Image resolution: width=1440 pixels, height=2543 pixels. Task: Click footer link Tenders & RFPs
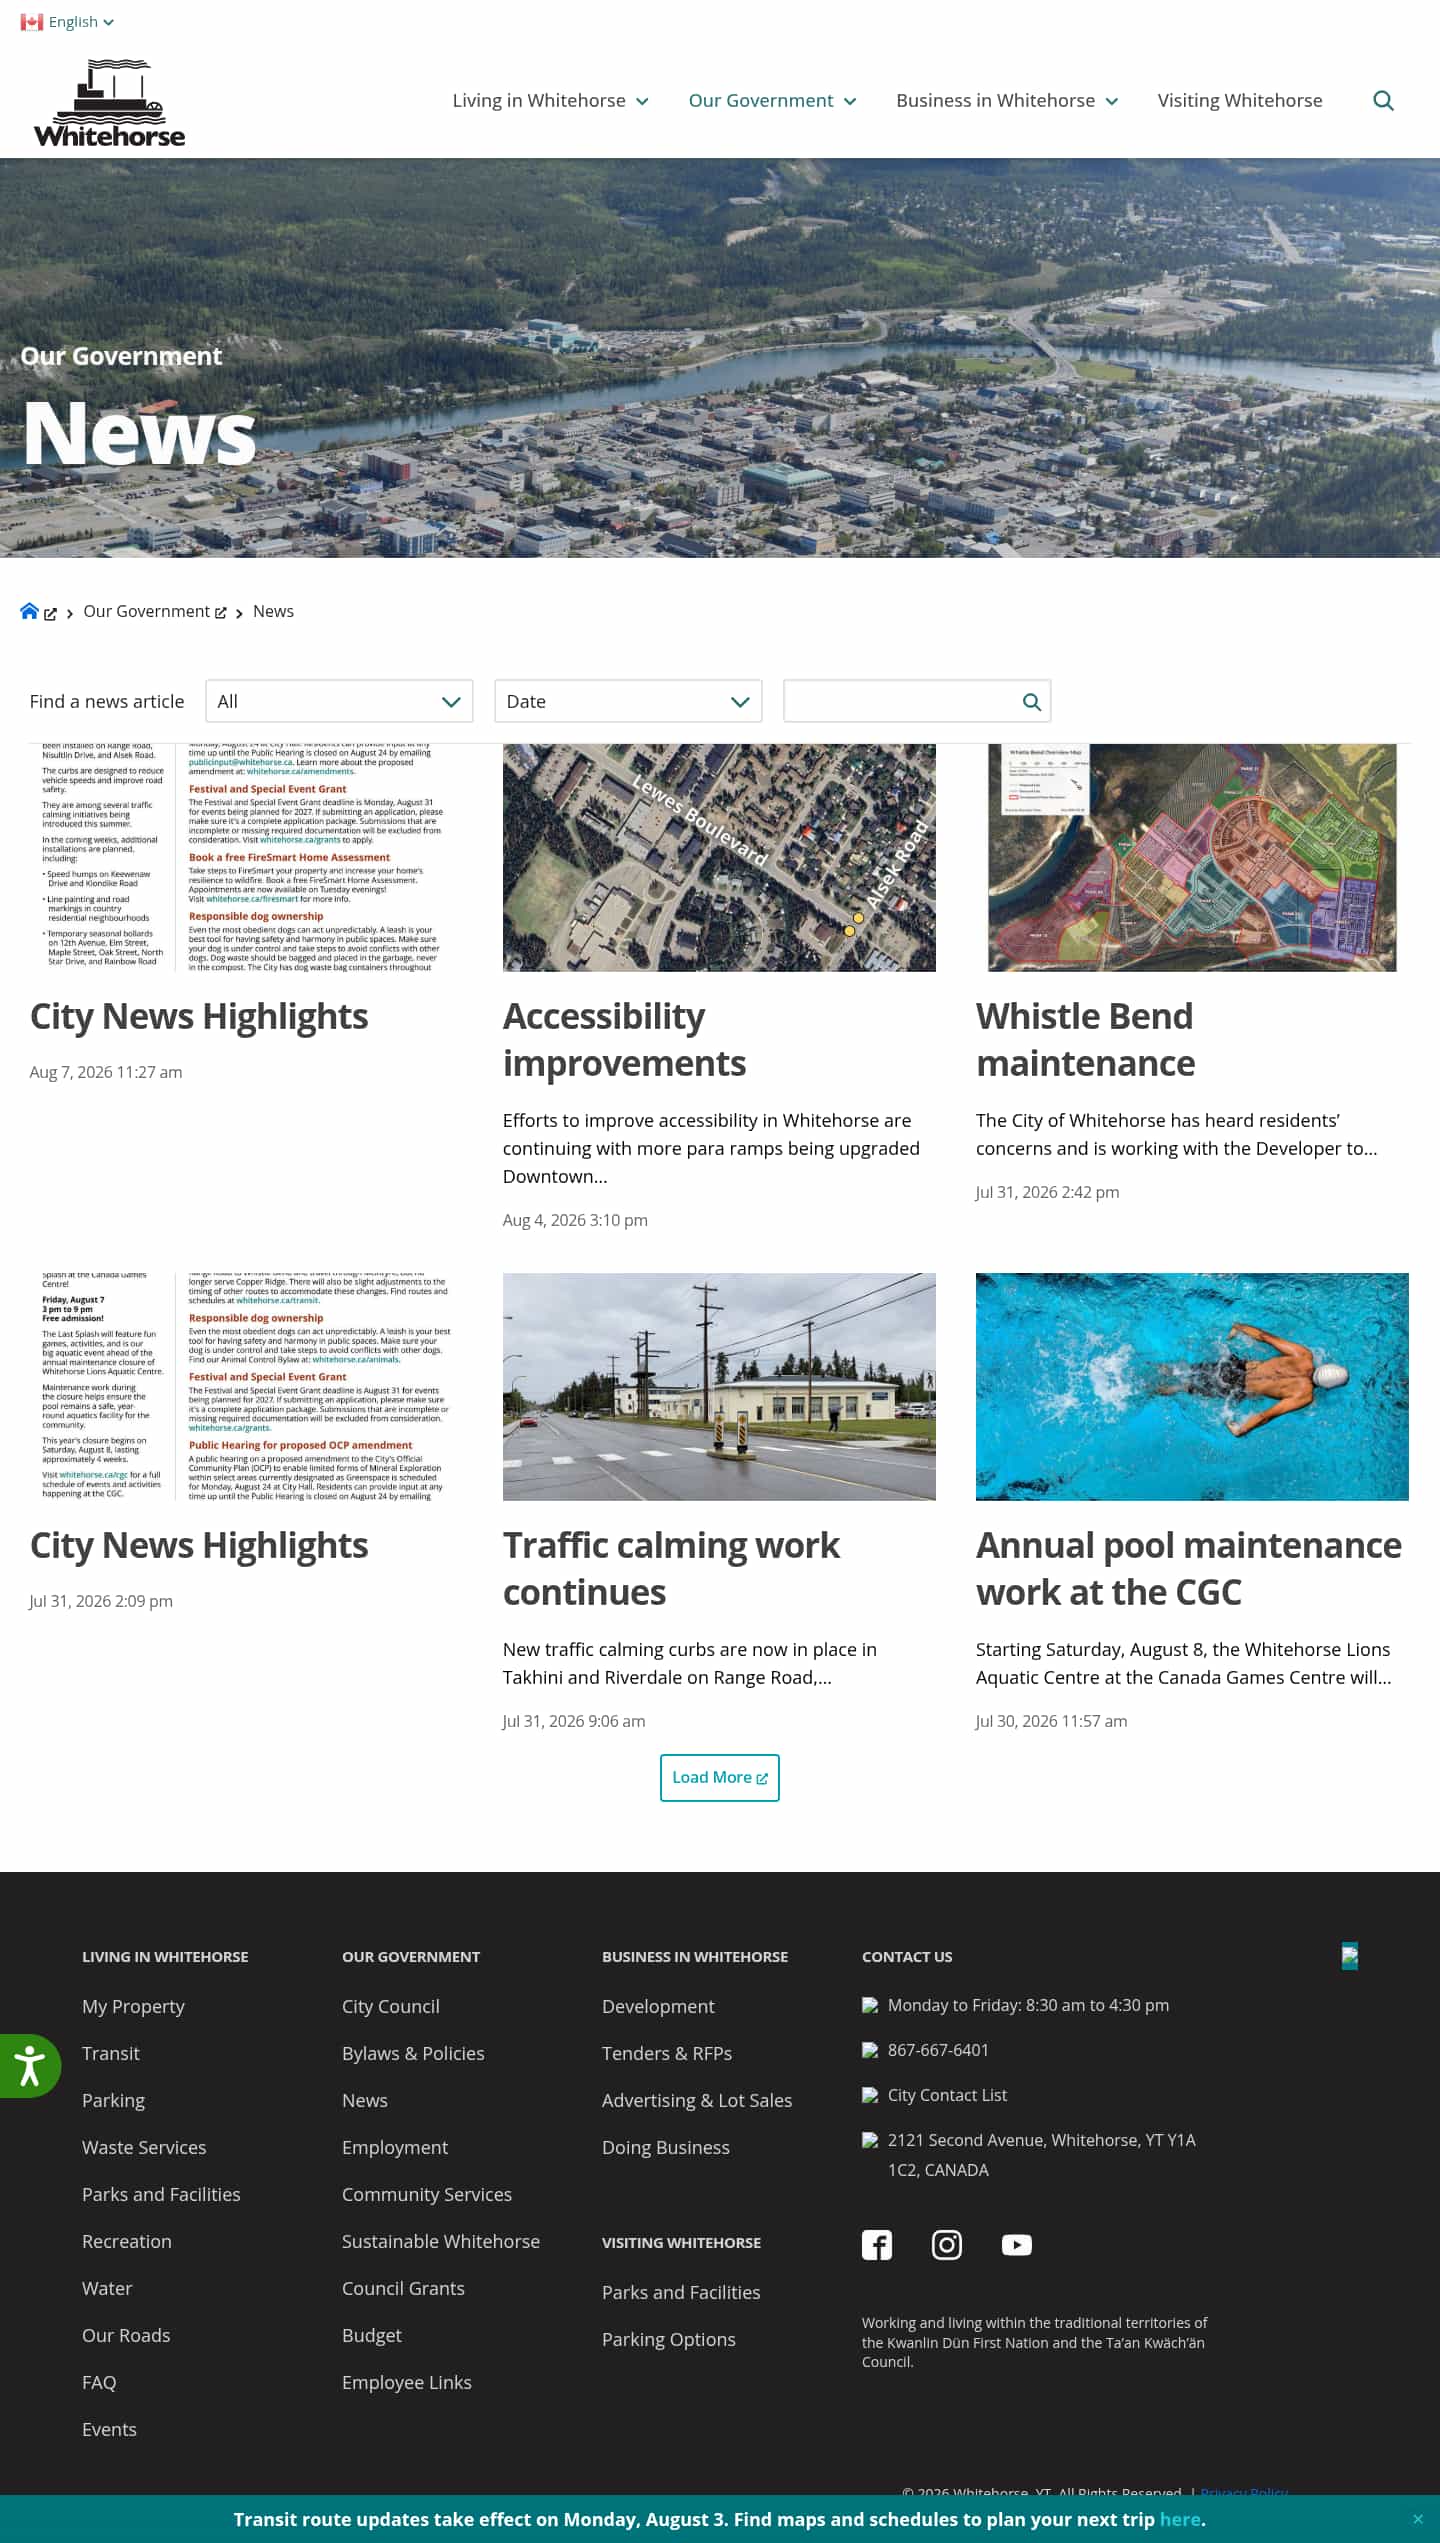pos(667,2053)
